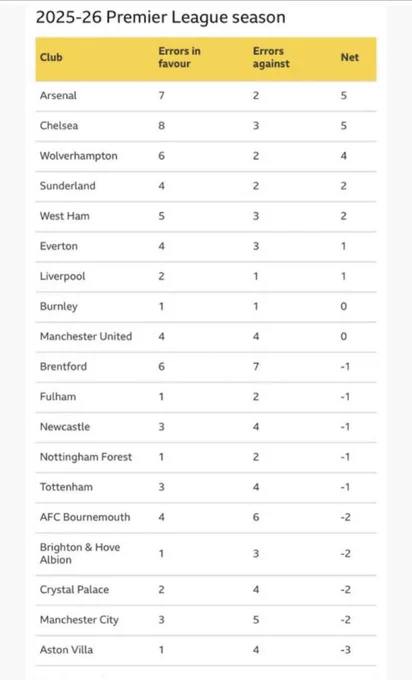Screen dimensions: 412x680
Task: Select the Tottenham club name
Action: pyautogui.click(x=66, y=487)
